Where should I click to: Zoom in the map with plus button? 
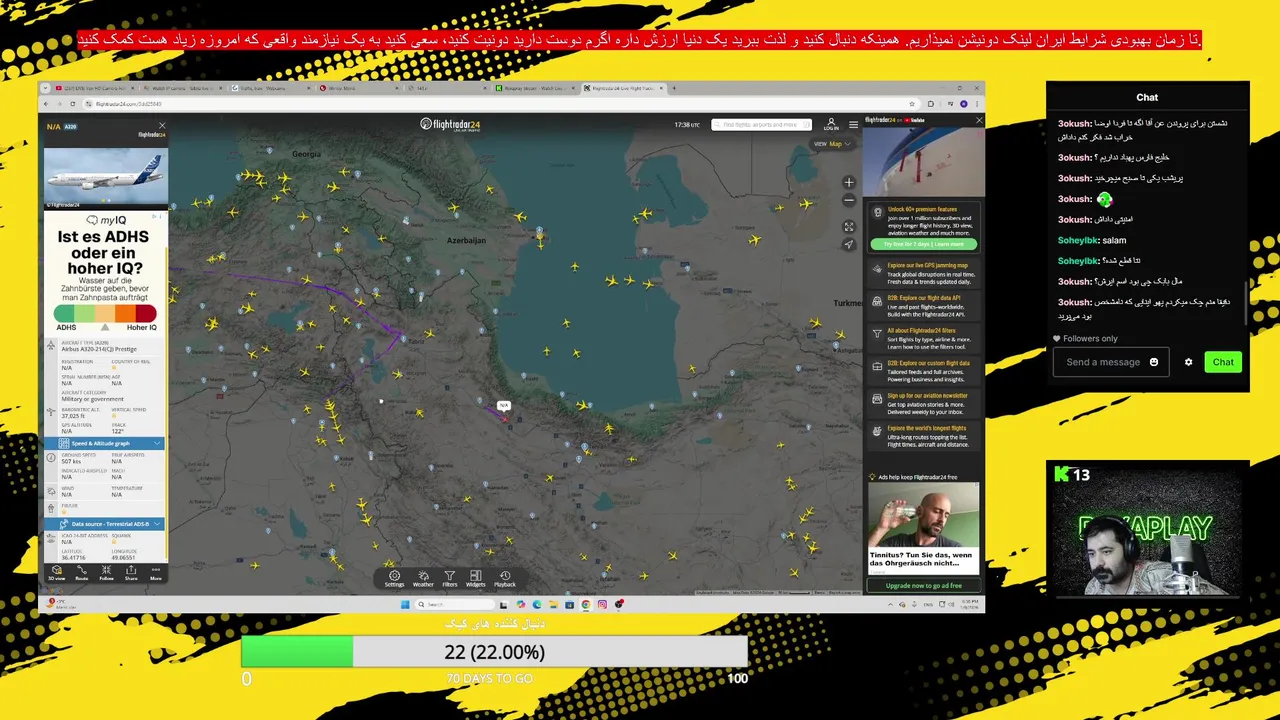pos(849,183)
